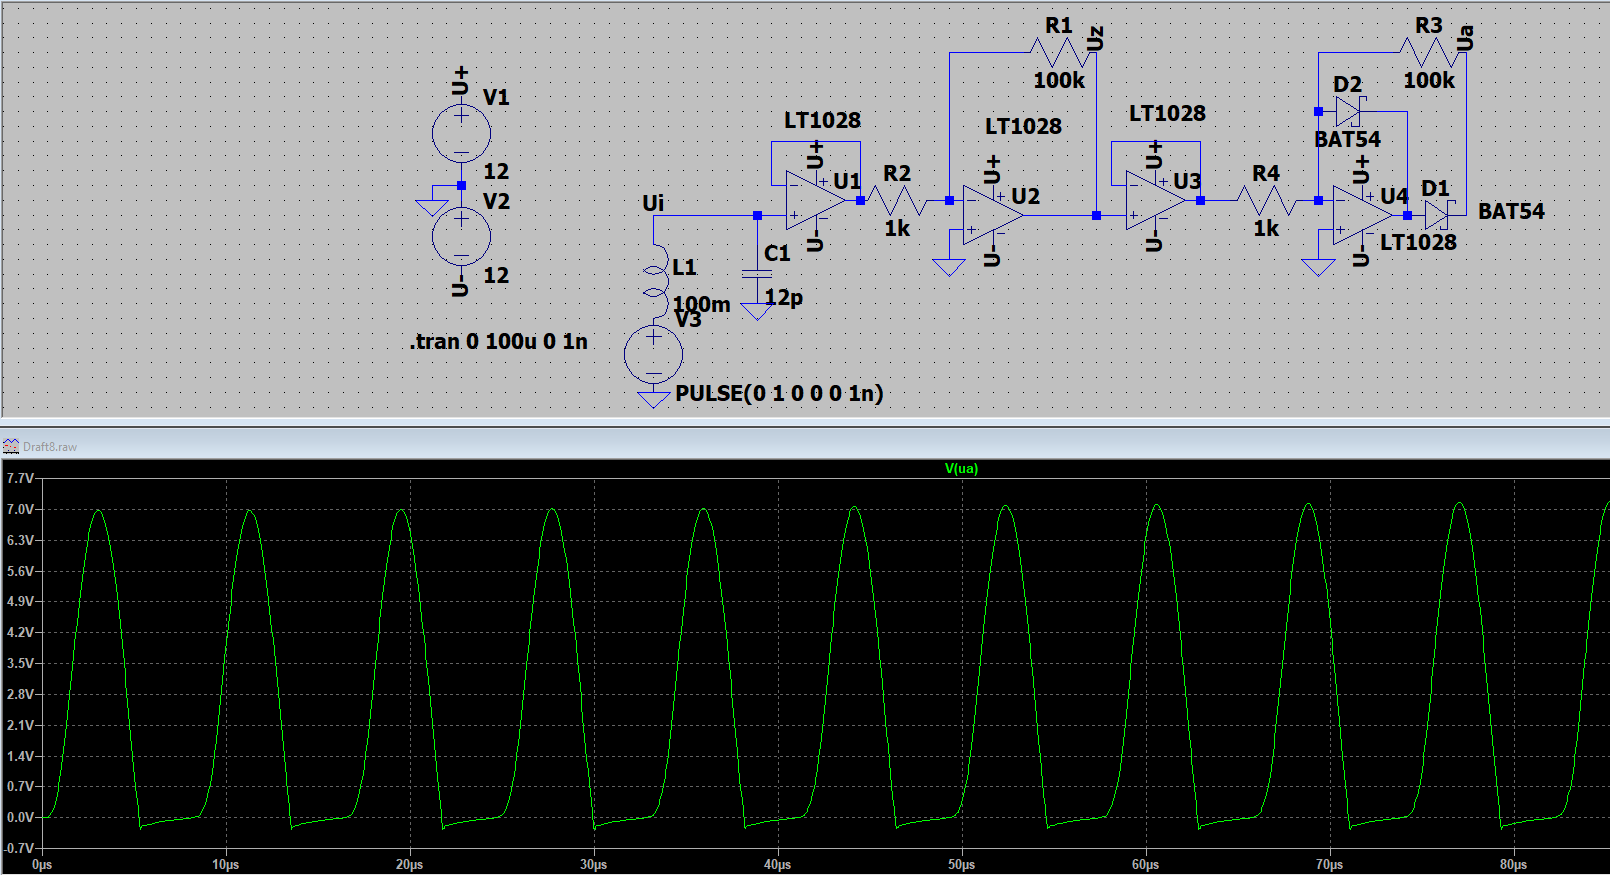
Task: Click the -0.7V vertical axis label
Action: pos(19,849)
